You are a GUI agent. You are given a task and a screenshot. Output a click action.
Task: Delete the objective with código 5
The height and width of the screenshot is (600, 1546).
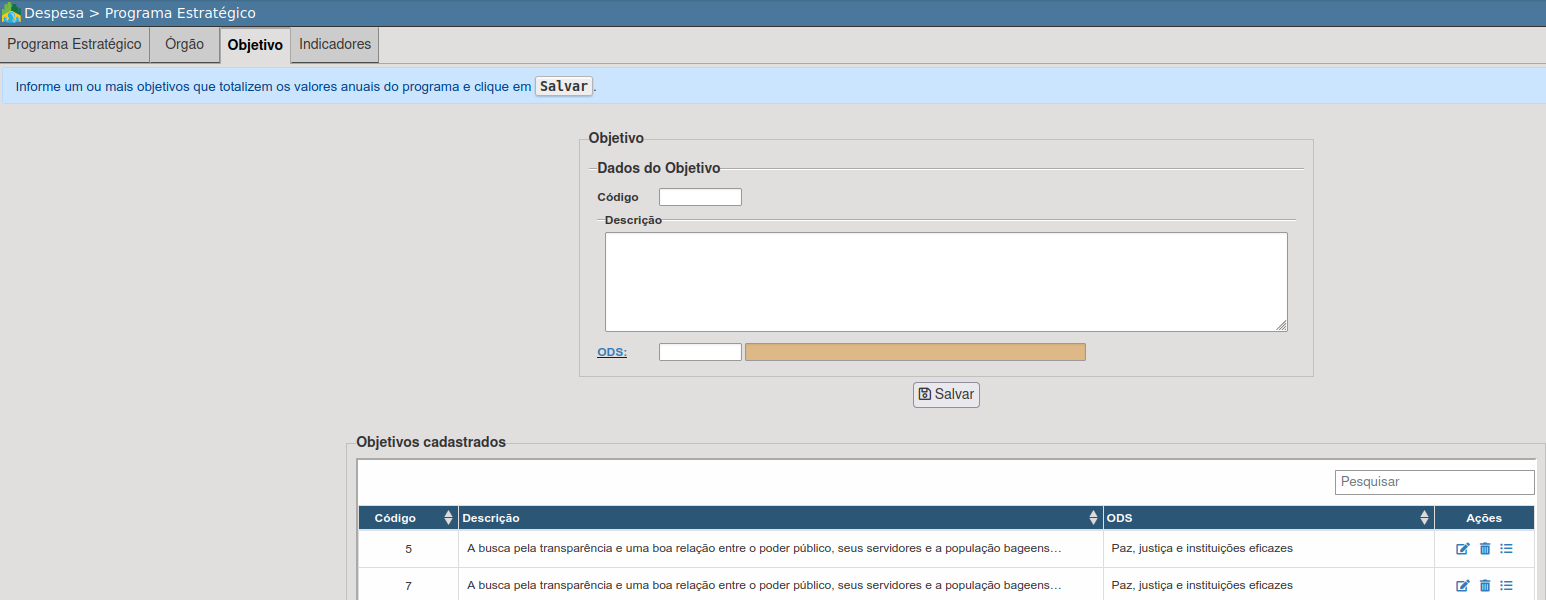1485,549
